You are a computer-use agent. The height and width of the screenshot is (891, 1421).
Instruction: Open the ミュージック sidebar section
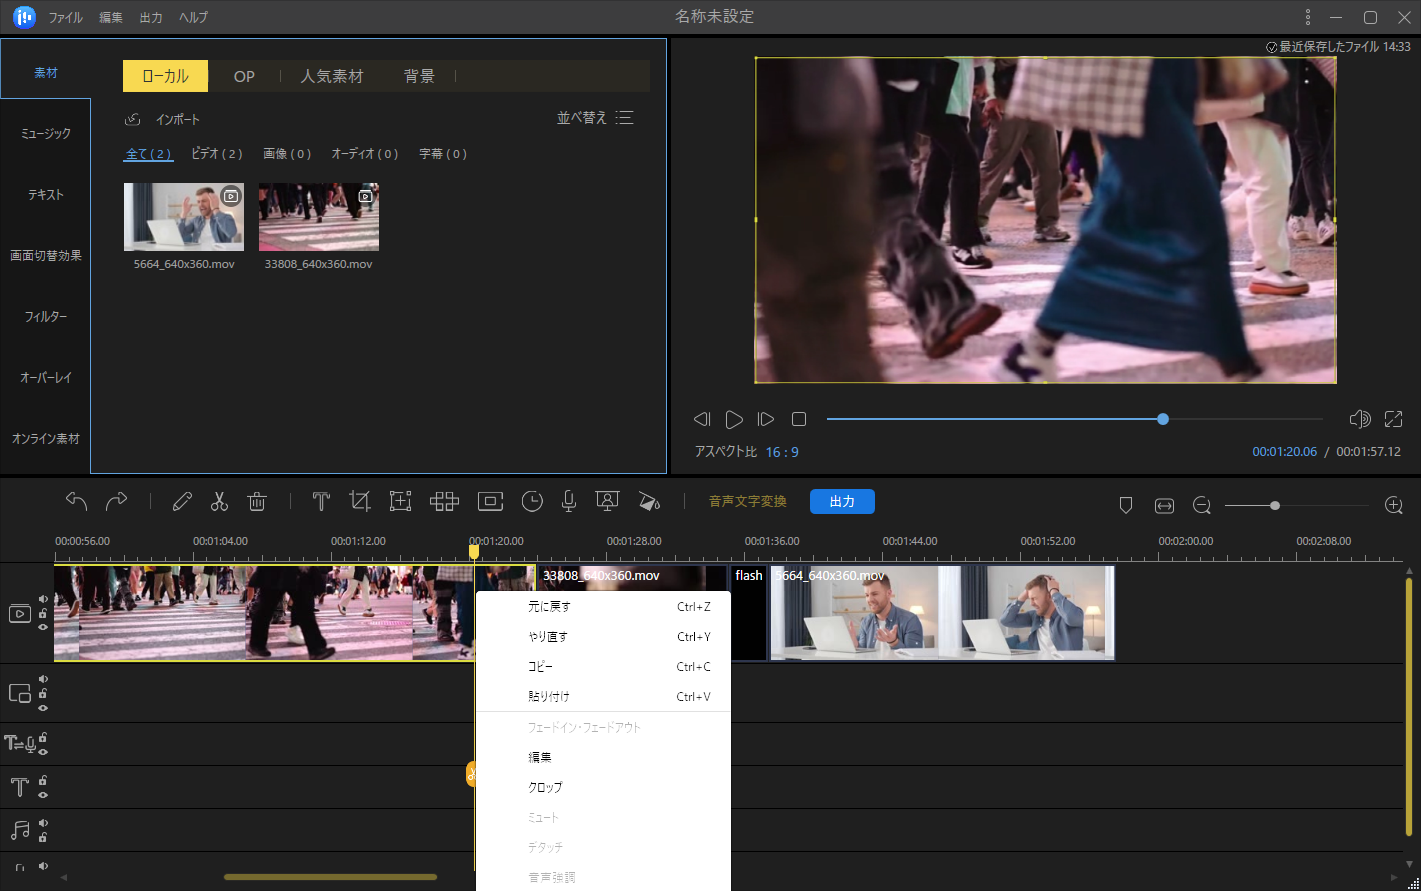(46, 134)
